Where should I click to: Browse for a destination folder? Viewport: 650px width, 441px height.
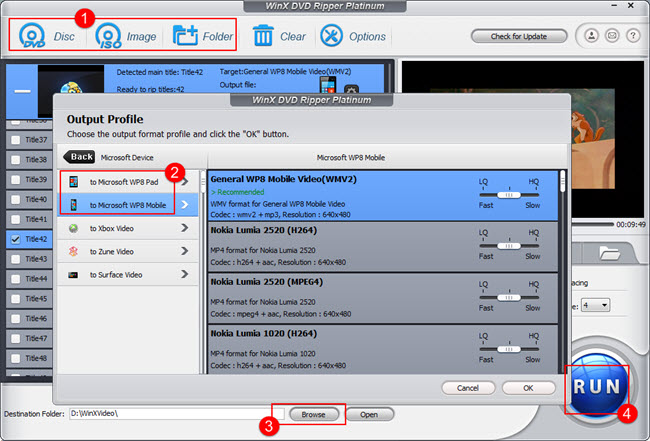[313, 414]
